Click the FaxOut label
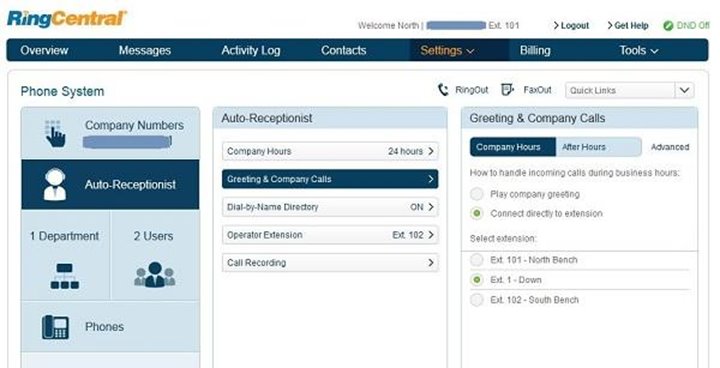The height and width of the screenshot is (368, 720). [x=537, y=90]
